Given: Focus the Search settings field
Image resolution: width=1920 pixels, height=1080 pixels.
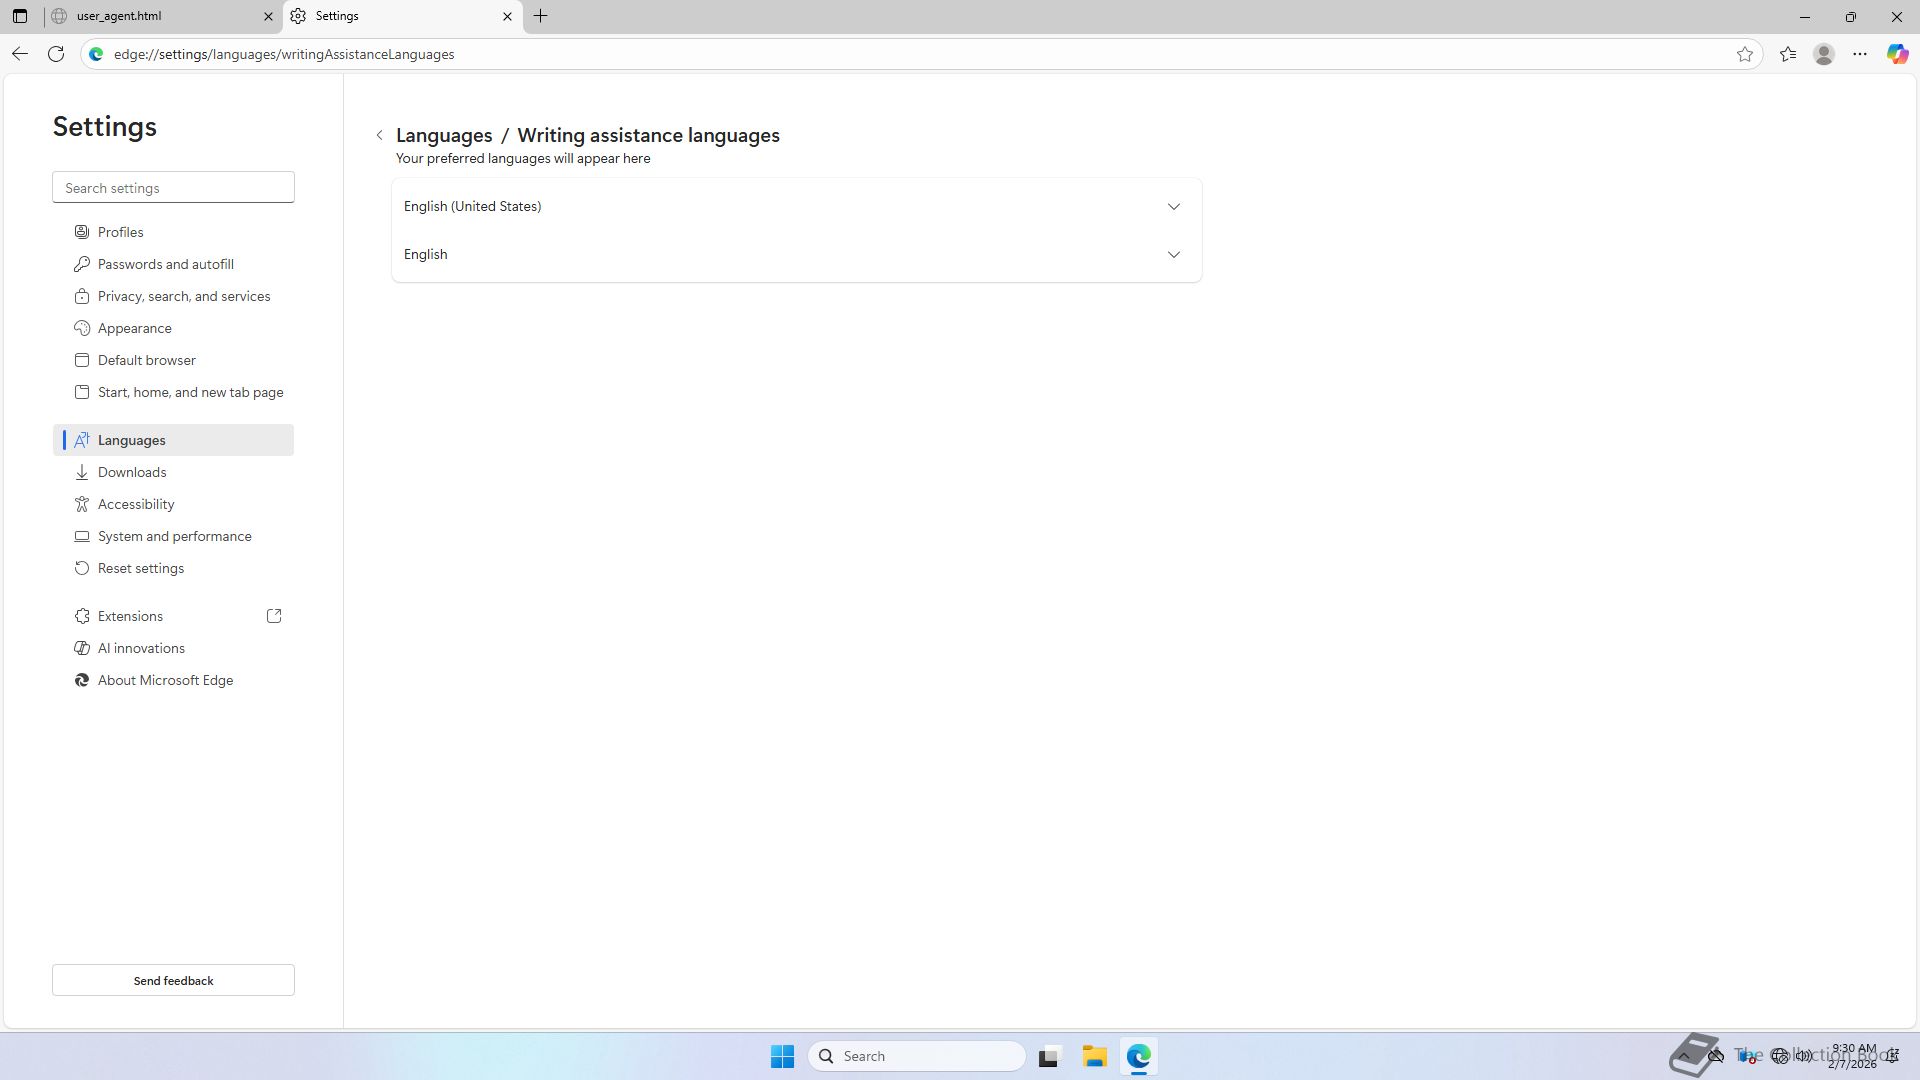Looking at the screenshot, I should click(173, 188).
